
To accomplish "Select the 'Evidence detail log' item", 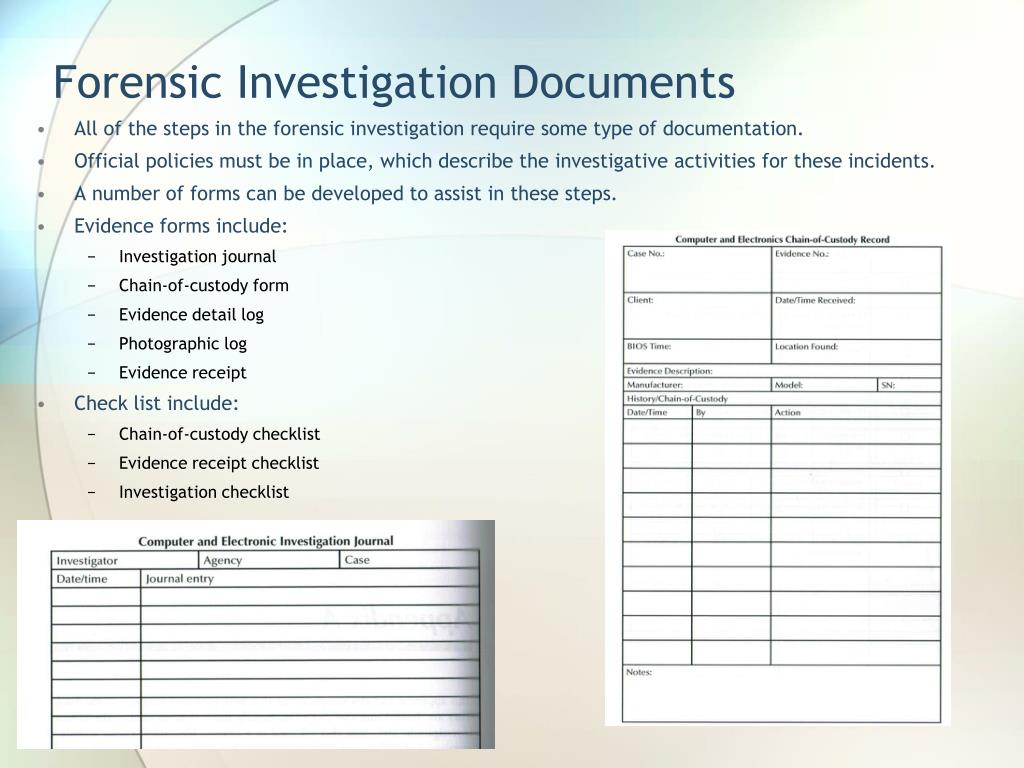I will (191, 315).
